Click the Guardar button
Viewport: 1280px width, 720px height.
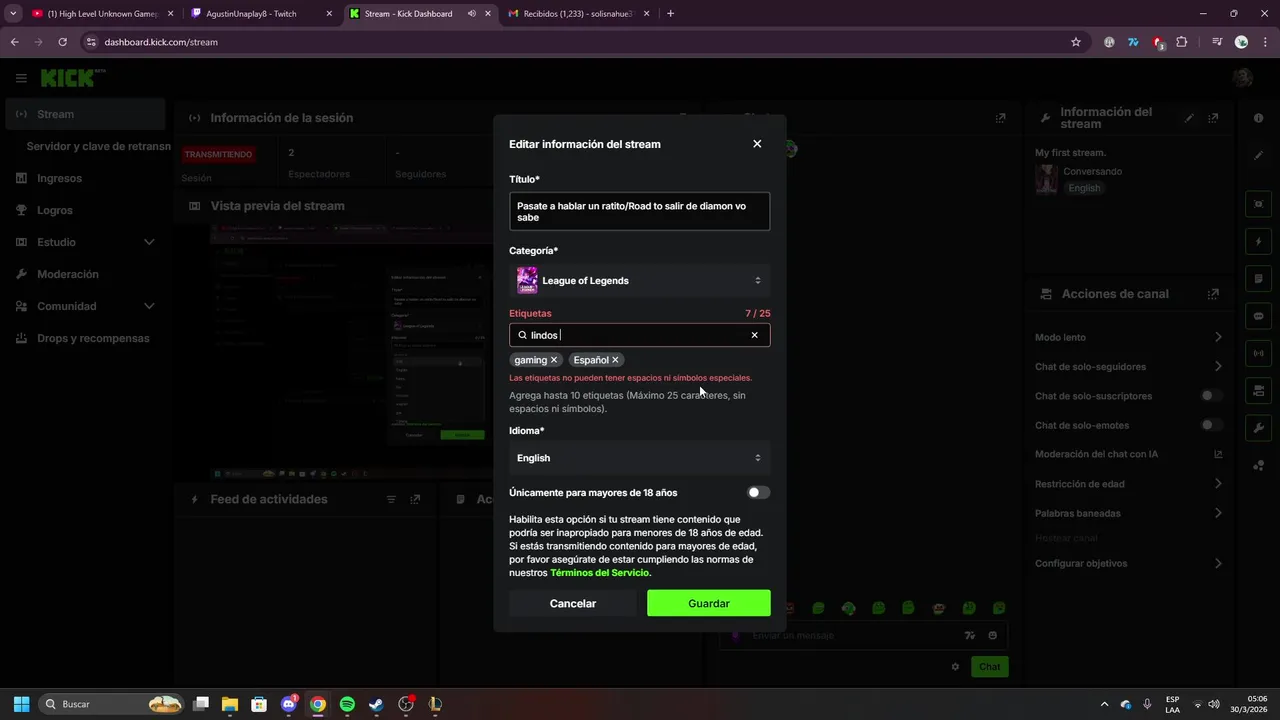click(x=709, y=603)
